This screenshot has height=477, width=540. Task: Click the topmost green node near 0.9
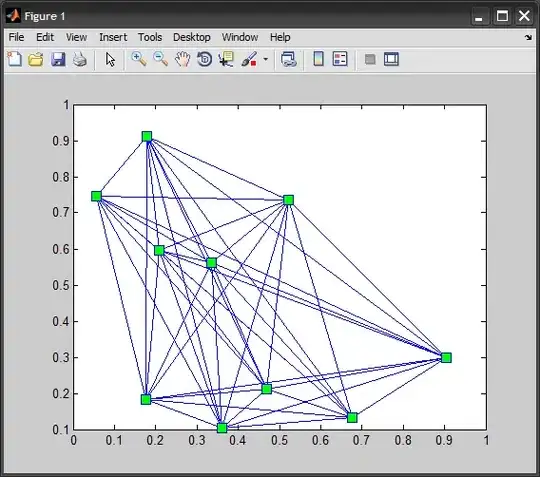coord(147,137)
